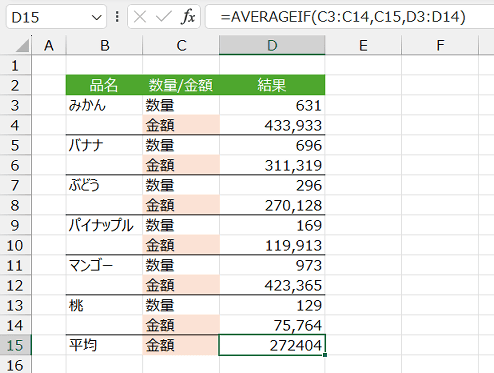Cancel formula entry with the X icon
Screen dimensions: 494x373
[140, 16]
